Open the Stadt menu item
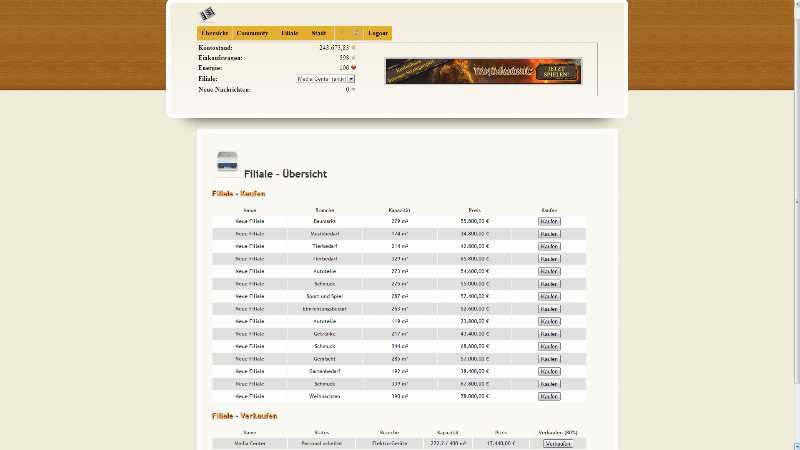The width and height of the screenshot is (800, 450). 318,33
